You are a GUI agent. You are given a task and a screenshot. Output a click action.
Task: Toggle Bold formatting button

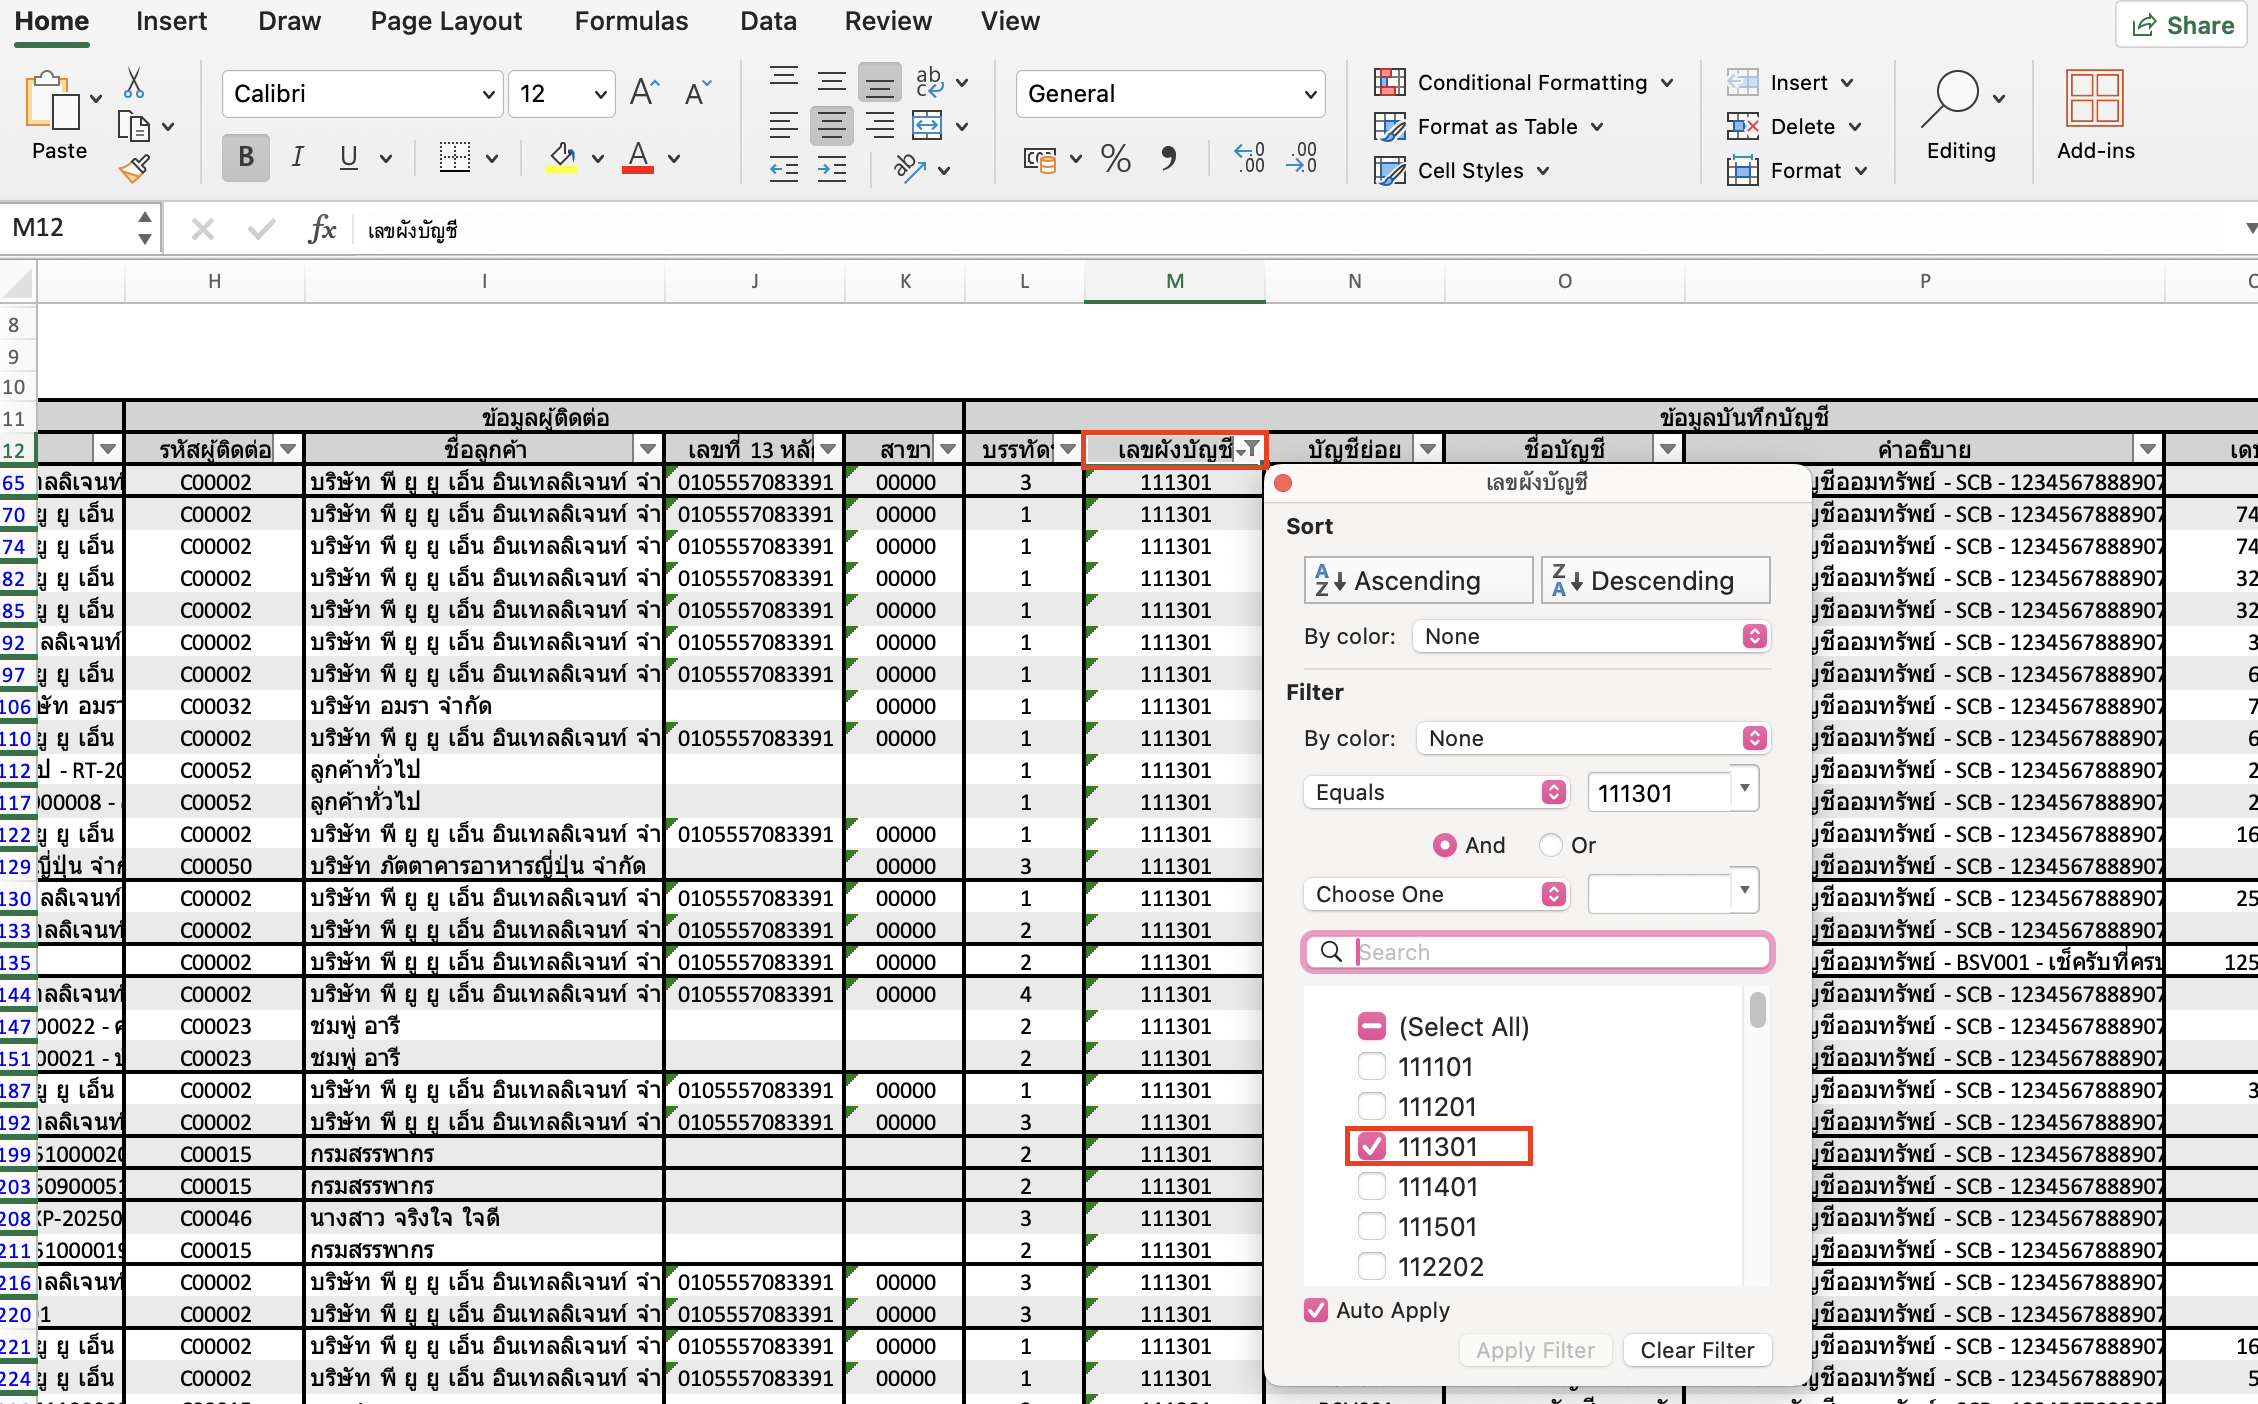(x=245, y=157)
